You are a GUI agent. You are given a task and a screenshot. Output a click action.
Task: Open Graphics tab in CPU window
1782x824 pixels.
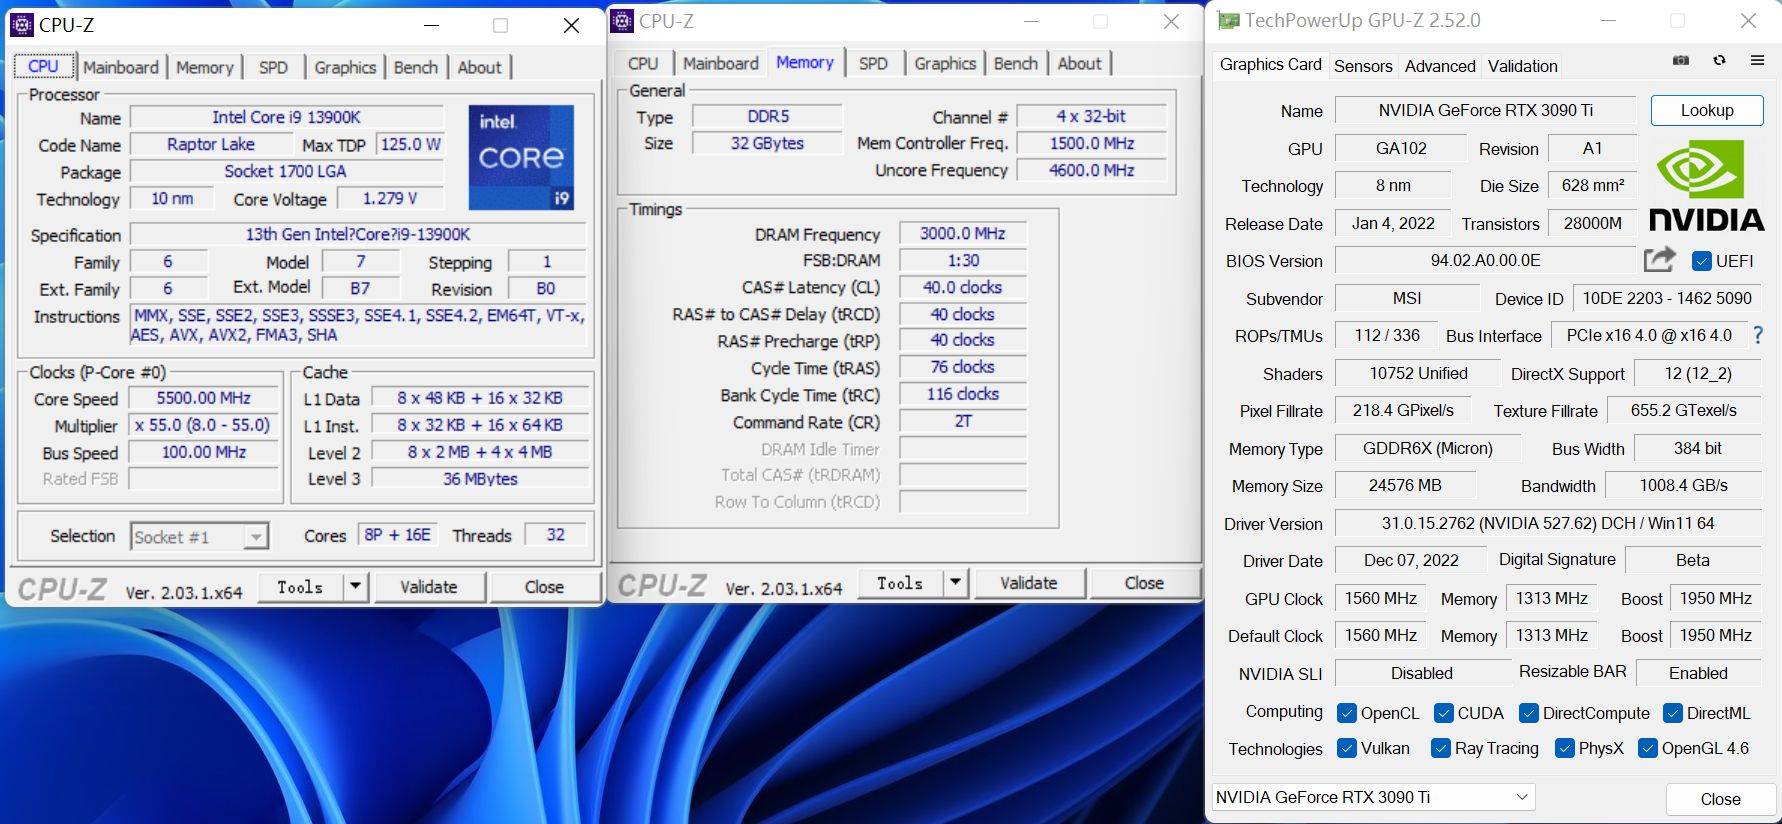tap(345, 67)
